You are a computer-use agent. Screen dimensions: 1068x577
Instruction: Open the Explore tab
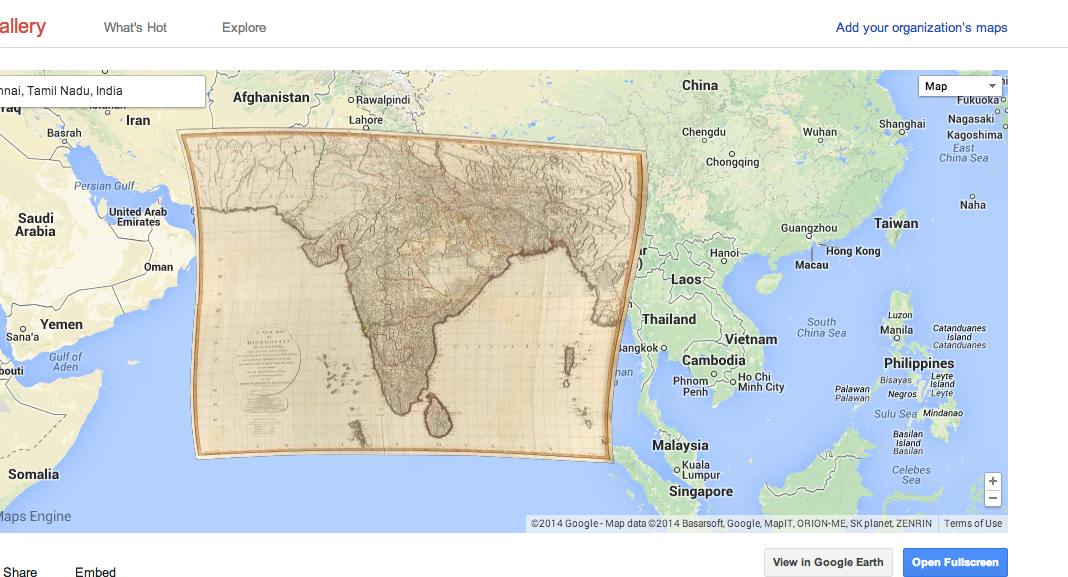tap(244, 27)
